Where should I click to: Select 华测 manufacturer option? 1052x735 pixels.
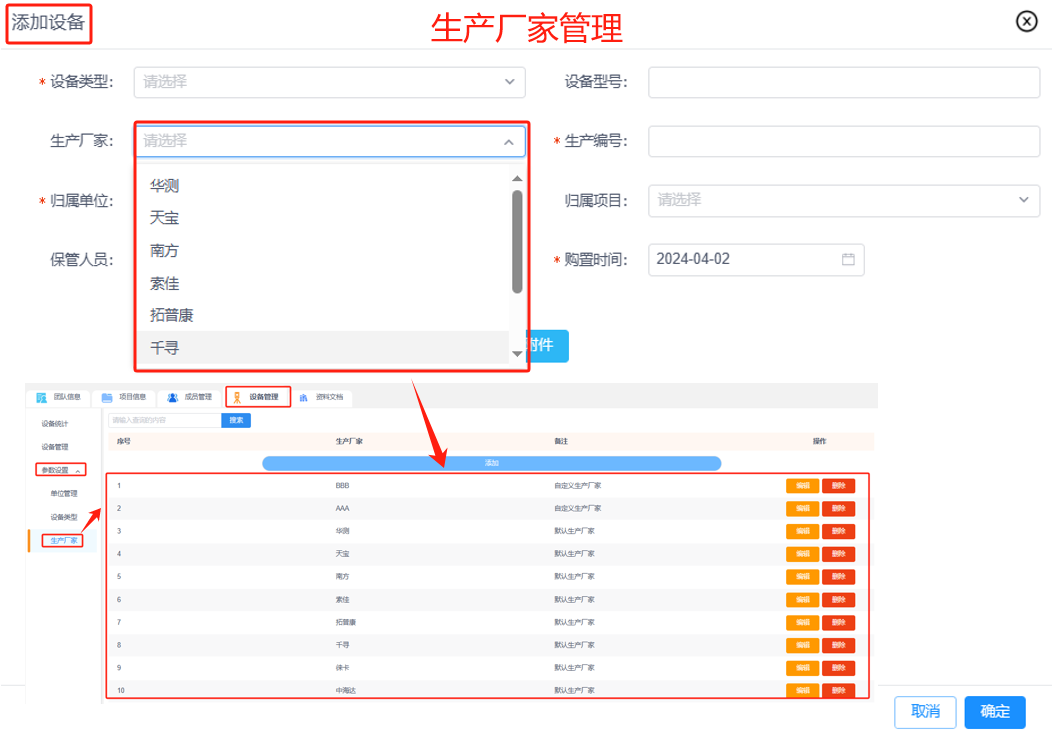(x=165, y=185)
